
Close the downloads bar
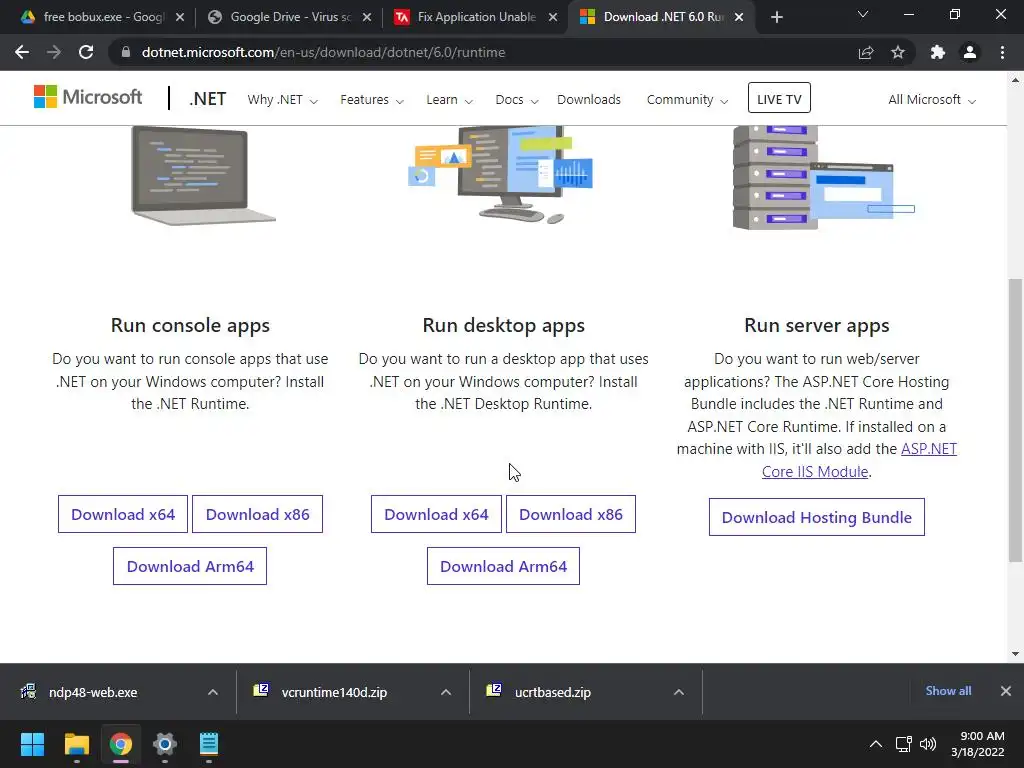click(x=1006, y=691)
